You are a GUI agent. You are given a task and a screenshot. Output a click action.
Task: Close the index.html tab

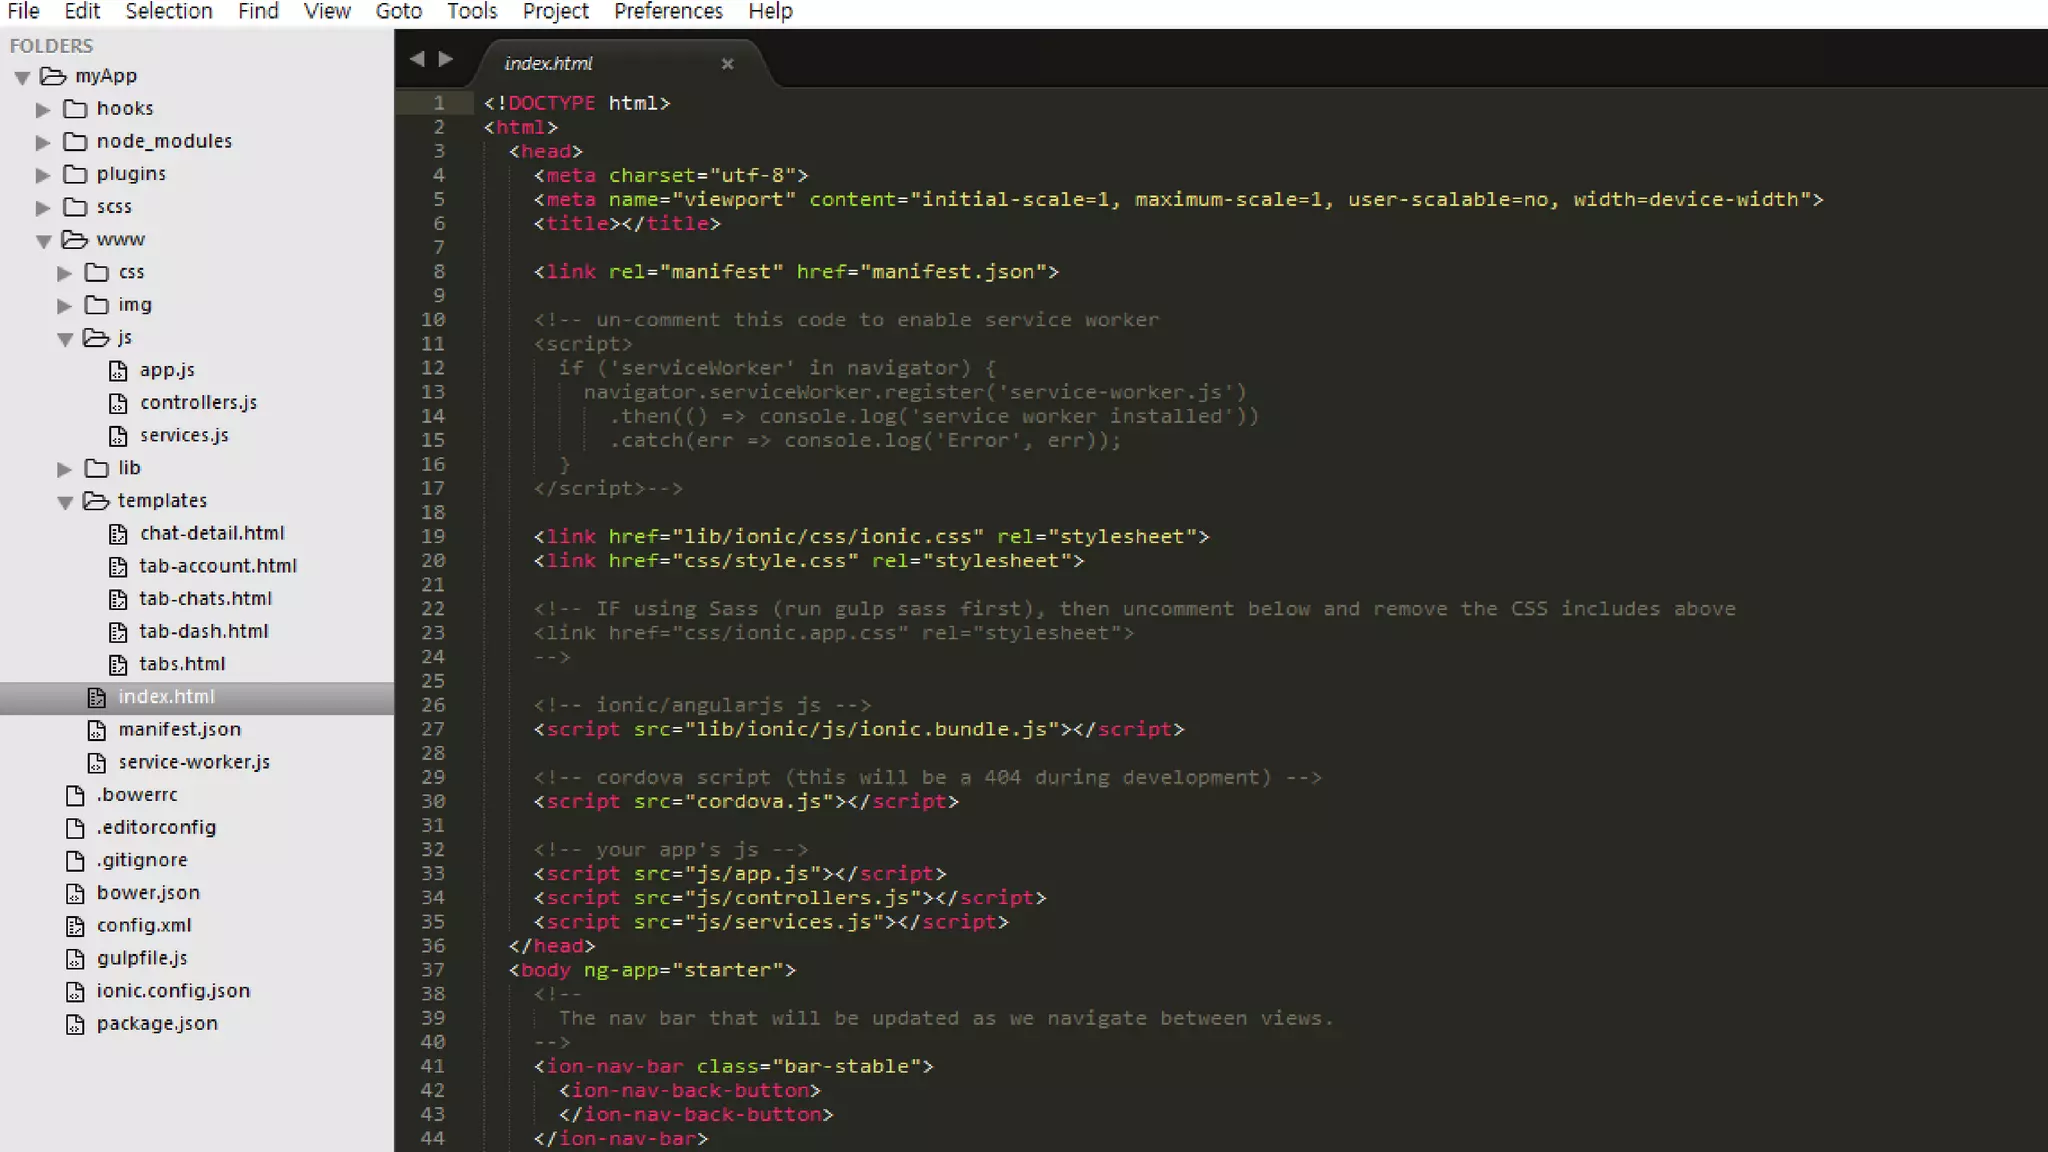[727, 64]
